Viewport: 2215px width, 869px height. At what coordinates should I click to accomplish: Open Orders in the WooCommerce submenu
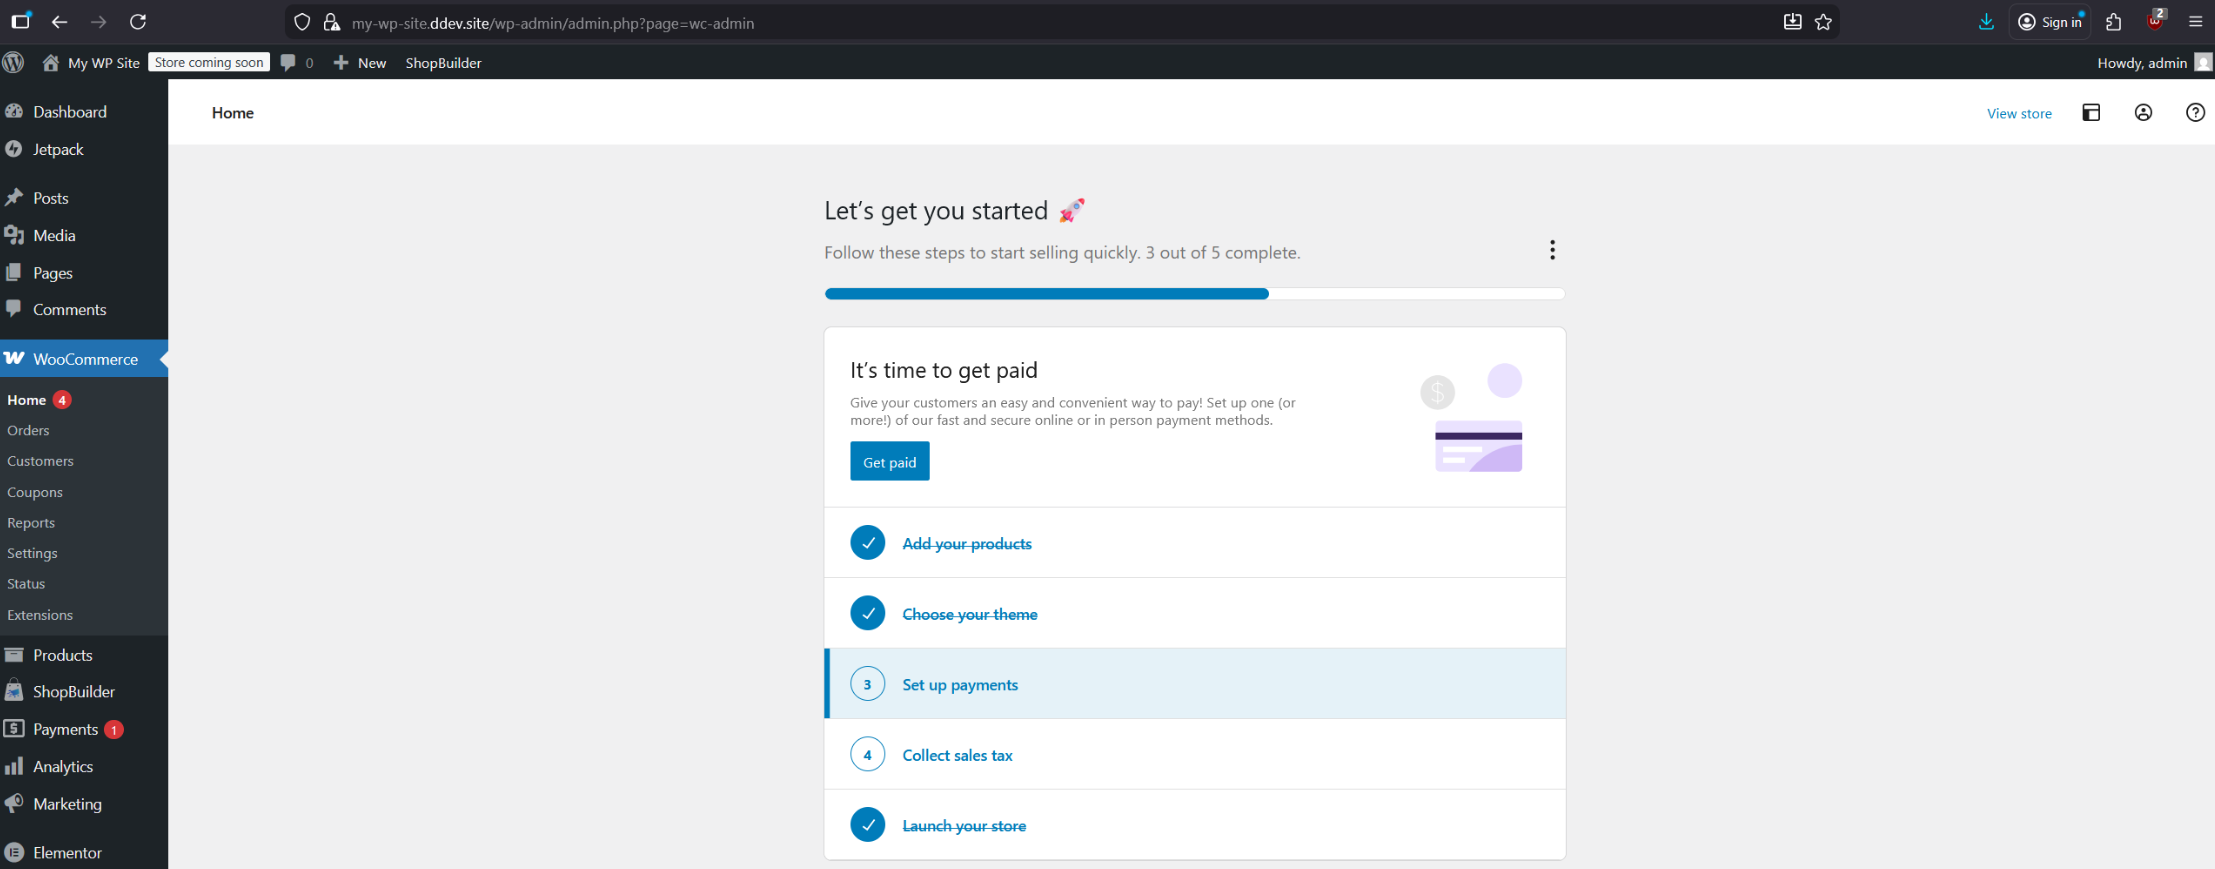click(28, 430)
